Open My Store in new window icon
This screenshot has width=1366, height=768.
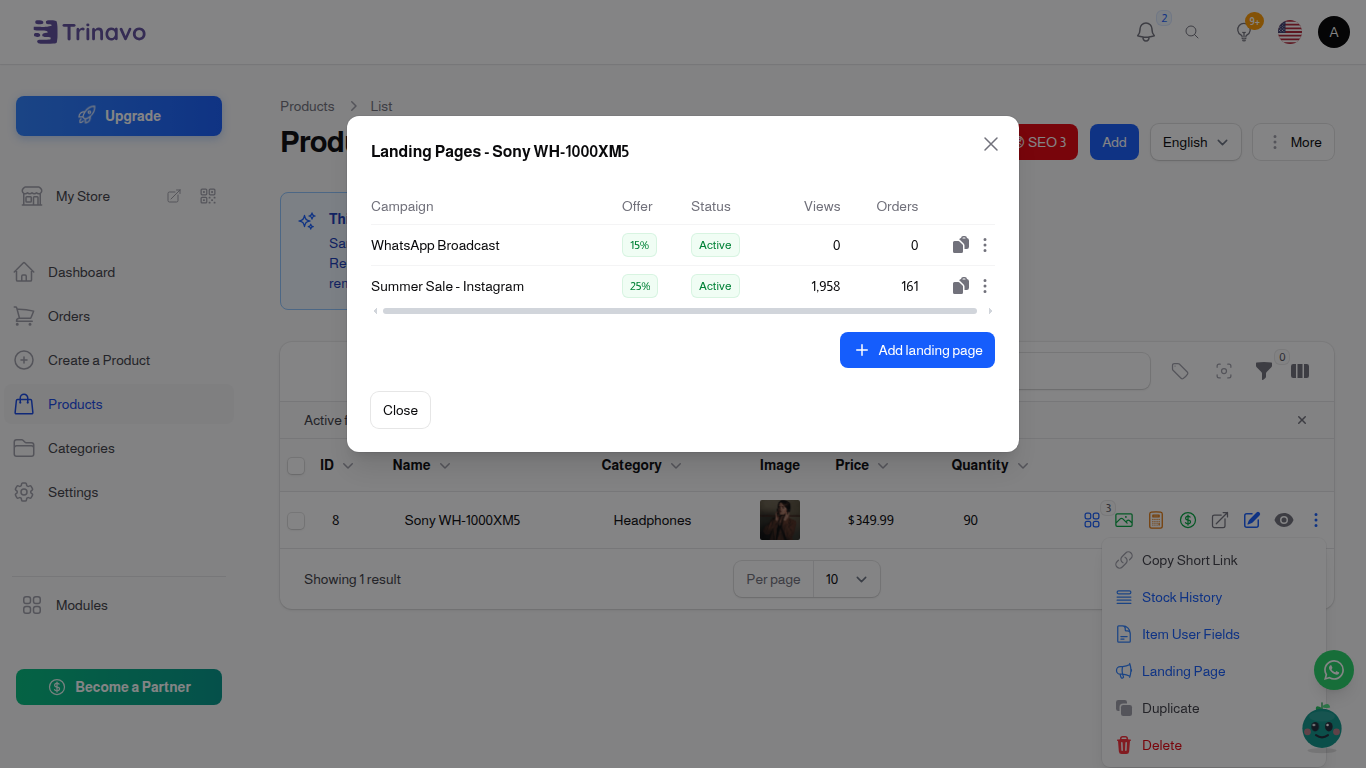[x=174, y=196]
